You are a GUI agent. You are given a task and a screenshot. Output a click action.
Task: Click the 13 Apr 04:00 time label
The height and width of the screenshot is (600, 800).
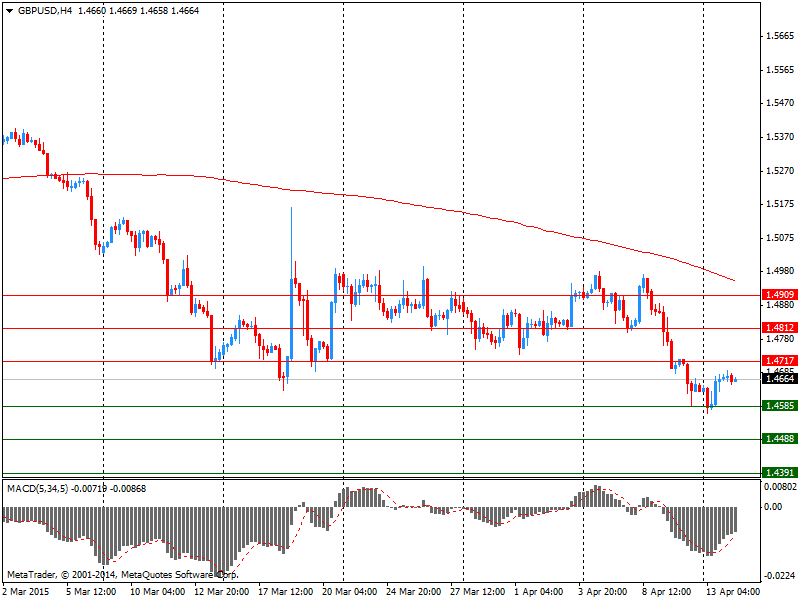pyautogui.click(x=733, y=592)
